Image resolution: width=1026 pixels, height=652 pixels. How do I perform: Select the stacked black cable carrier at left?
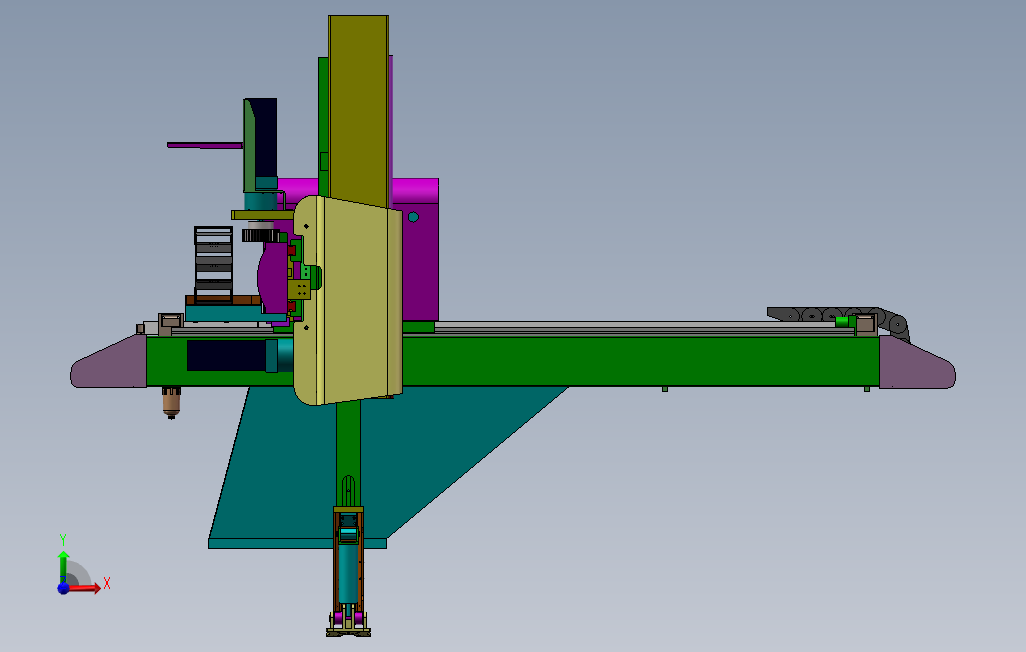[x=213, y=265]
